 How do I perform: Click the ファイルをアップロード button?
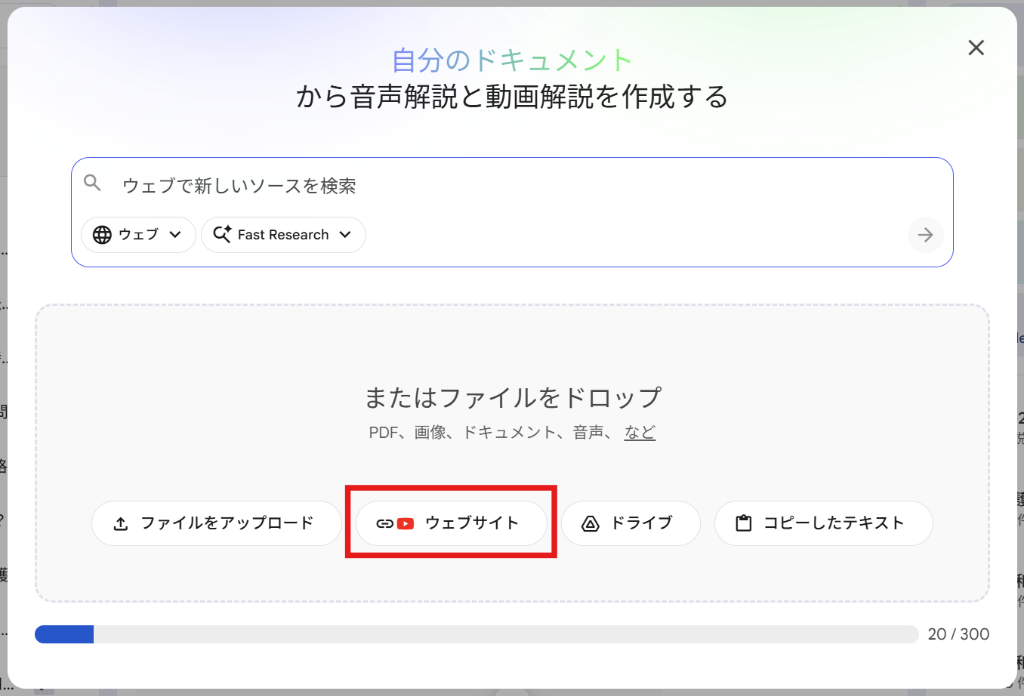(x=216, y=523)
